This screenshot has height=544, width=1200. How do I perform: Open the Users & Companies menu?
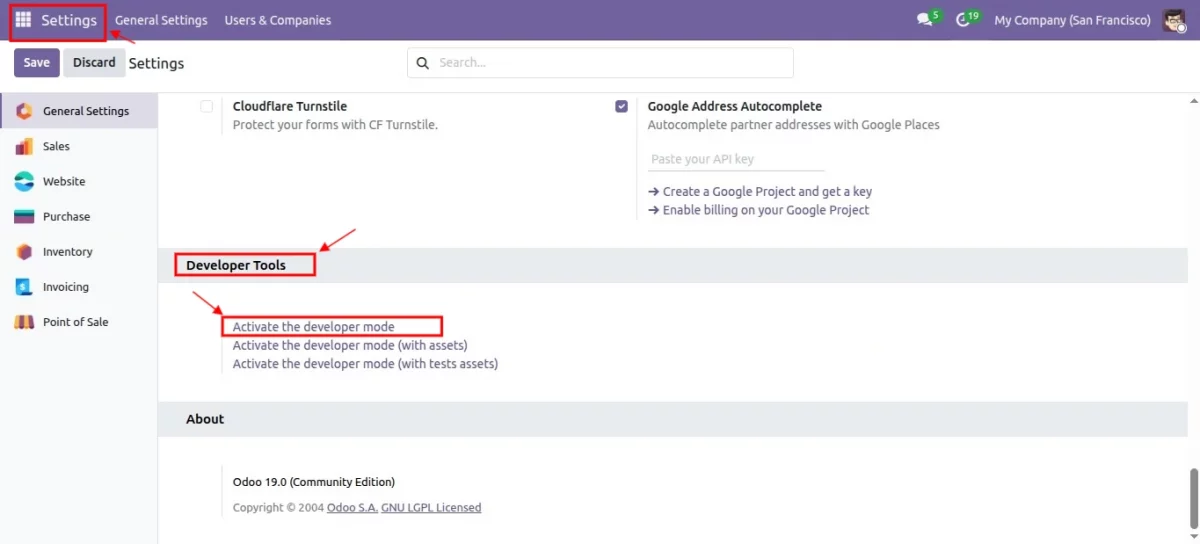click(277, 20)
